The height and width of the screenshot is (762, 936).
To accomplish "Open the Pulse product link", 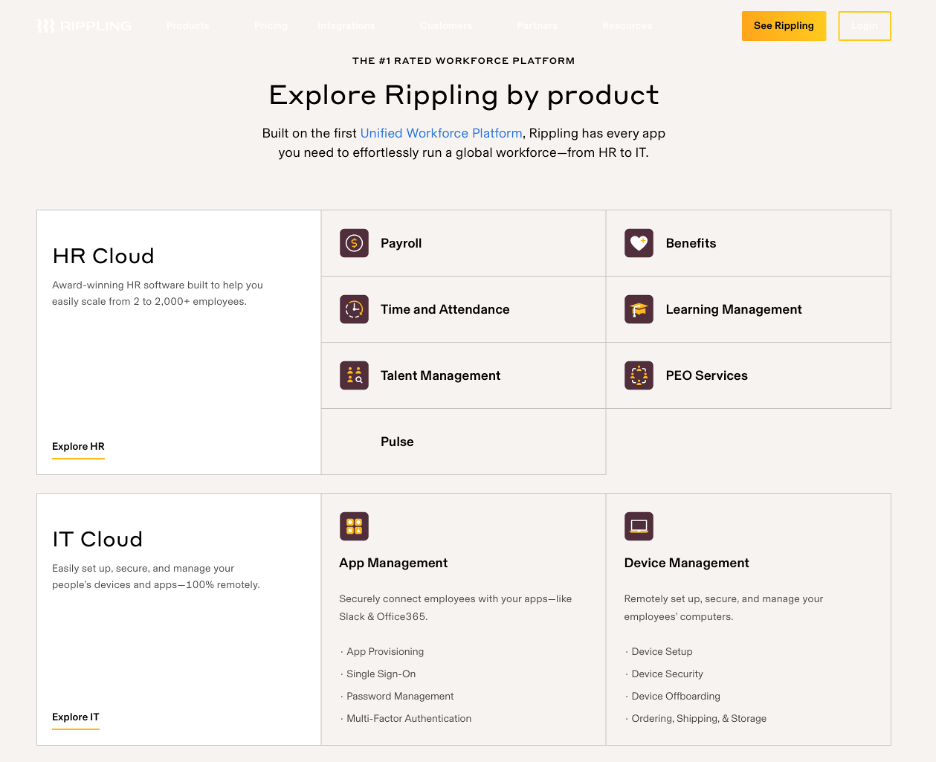I will (x=397, y=441).
